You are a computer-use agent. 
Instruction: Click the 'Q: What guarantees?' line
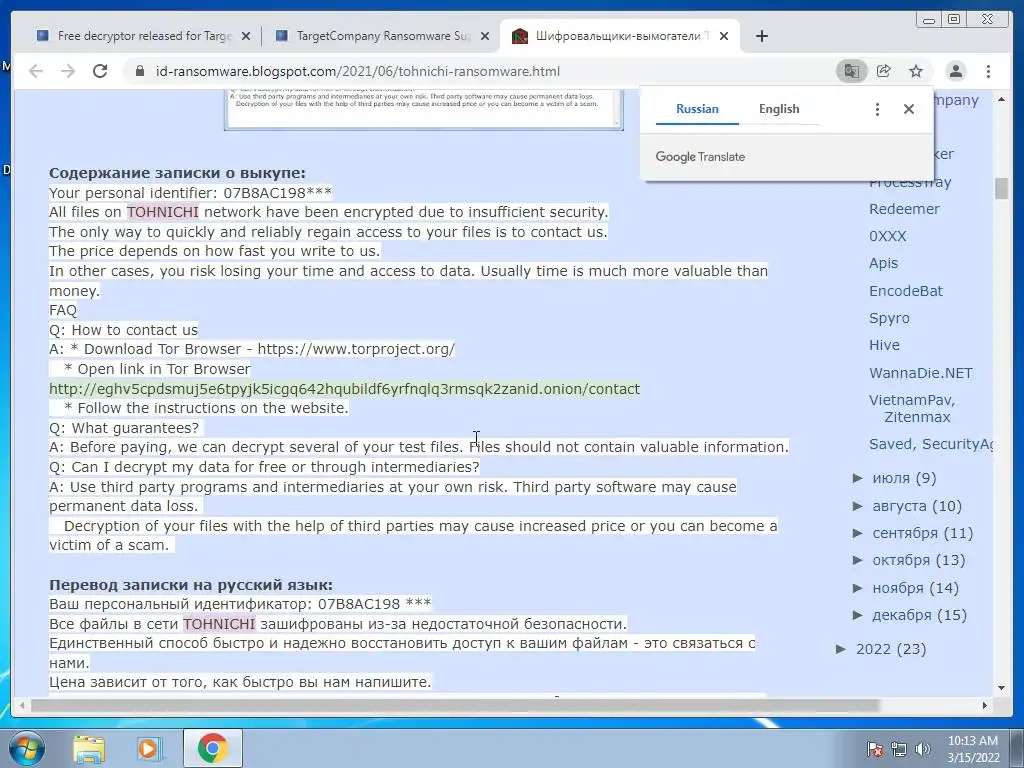(x=124, y=428)
